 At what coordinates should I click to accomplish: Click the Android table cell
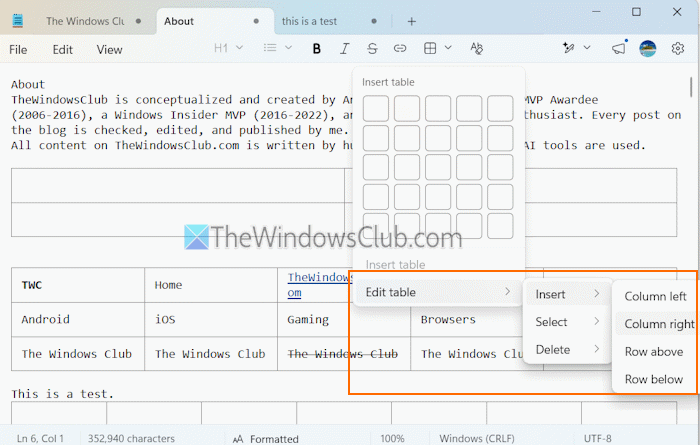point(78,320)
